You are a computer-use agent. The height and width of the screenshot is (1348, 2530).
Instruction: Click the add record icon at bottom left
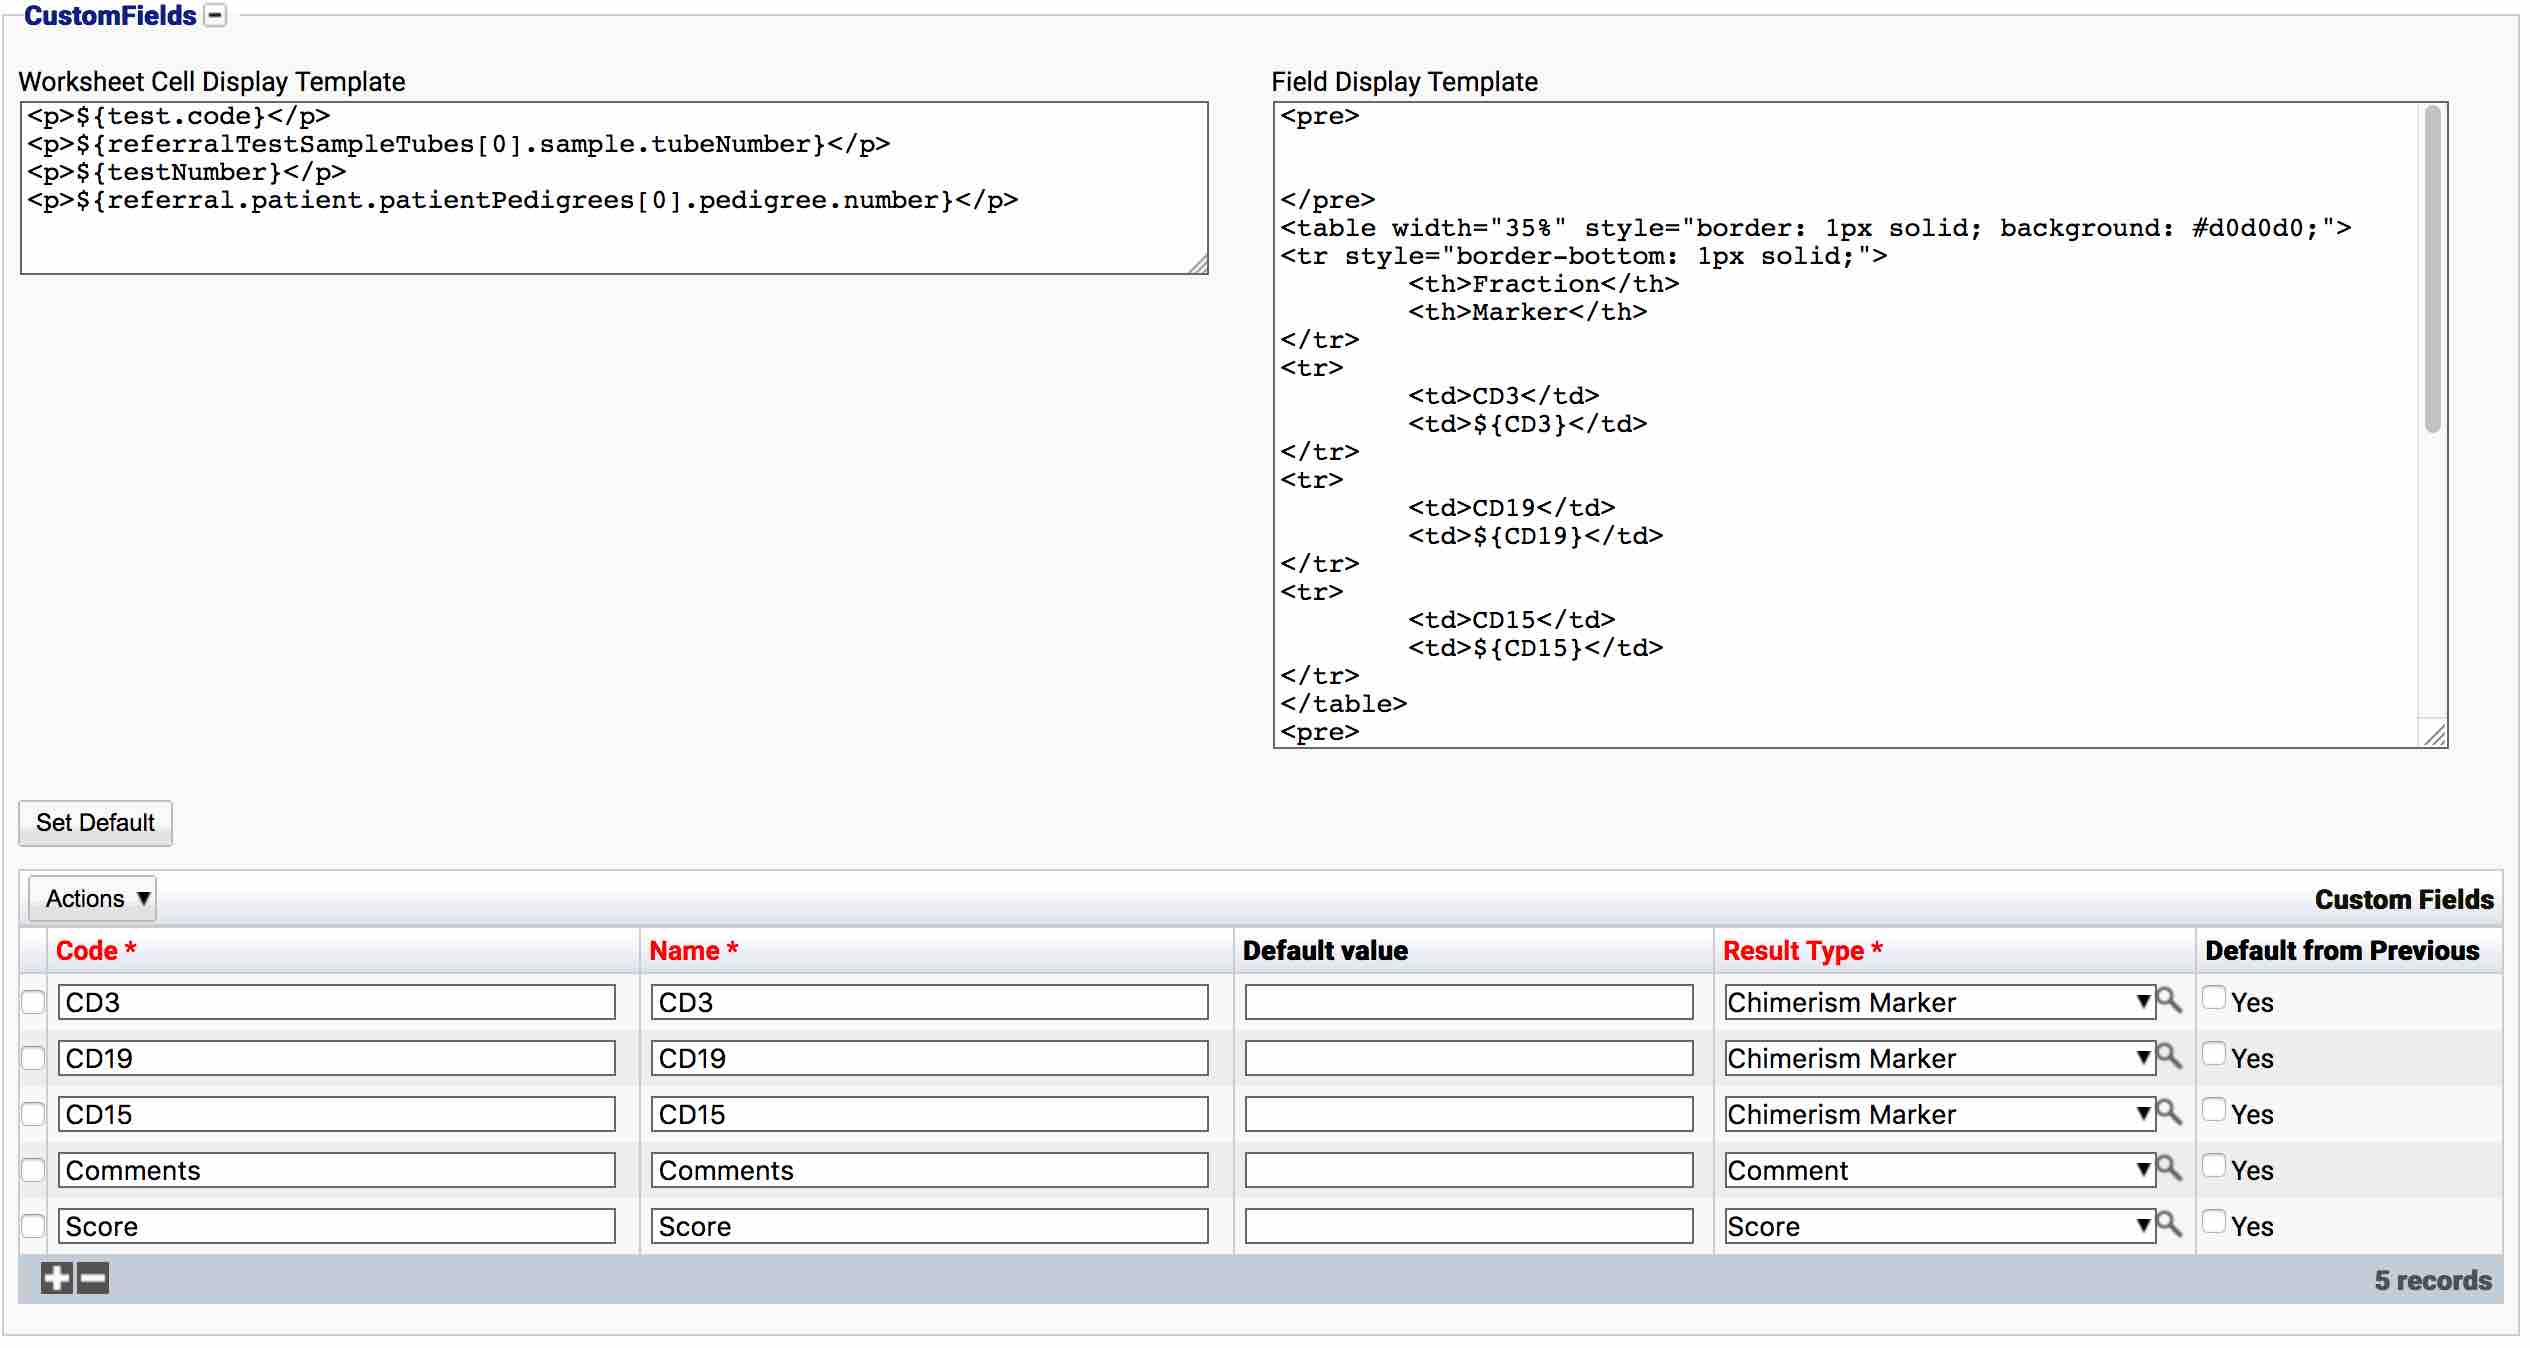[50, 1274]
